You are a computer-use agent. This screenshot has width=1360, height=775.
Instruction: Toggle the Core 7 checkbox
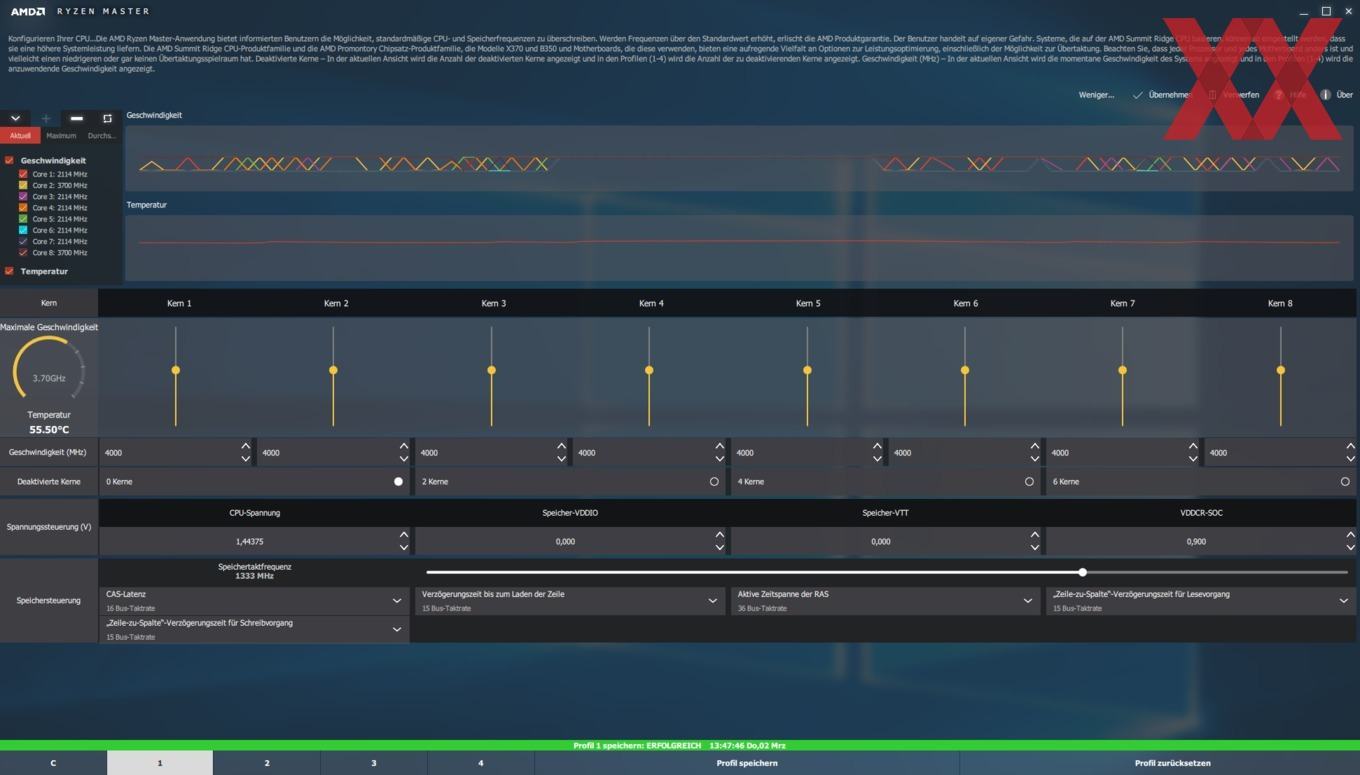pos(23,241)
